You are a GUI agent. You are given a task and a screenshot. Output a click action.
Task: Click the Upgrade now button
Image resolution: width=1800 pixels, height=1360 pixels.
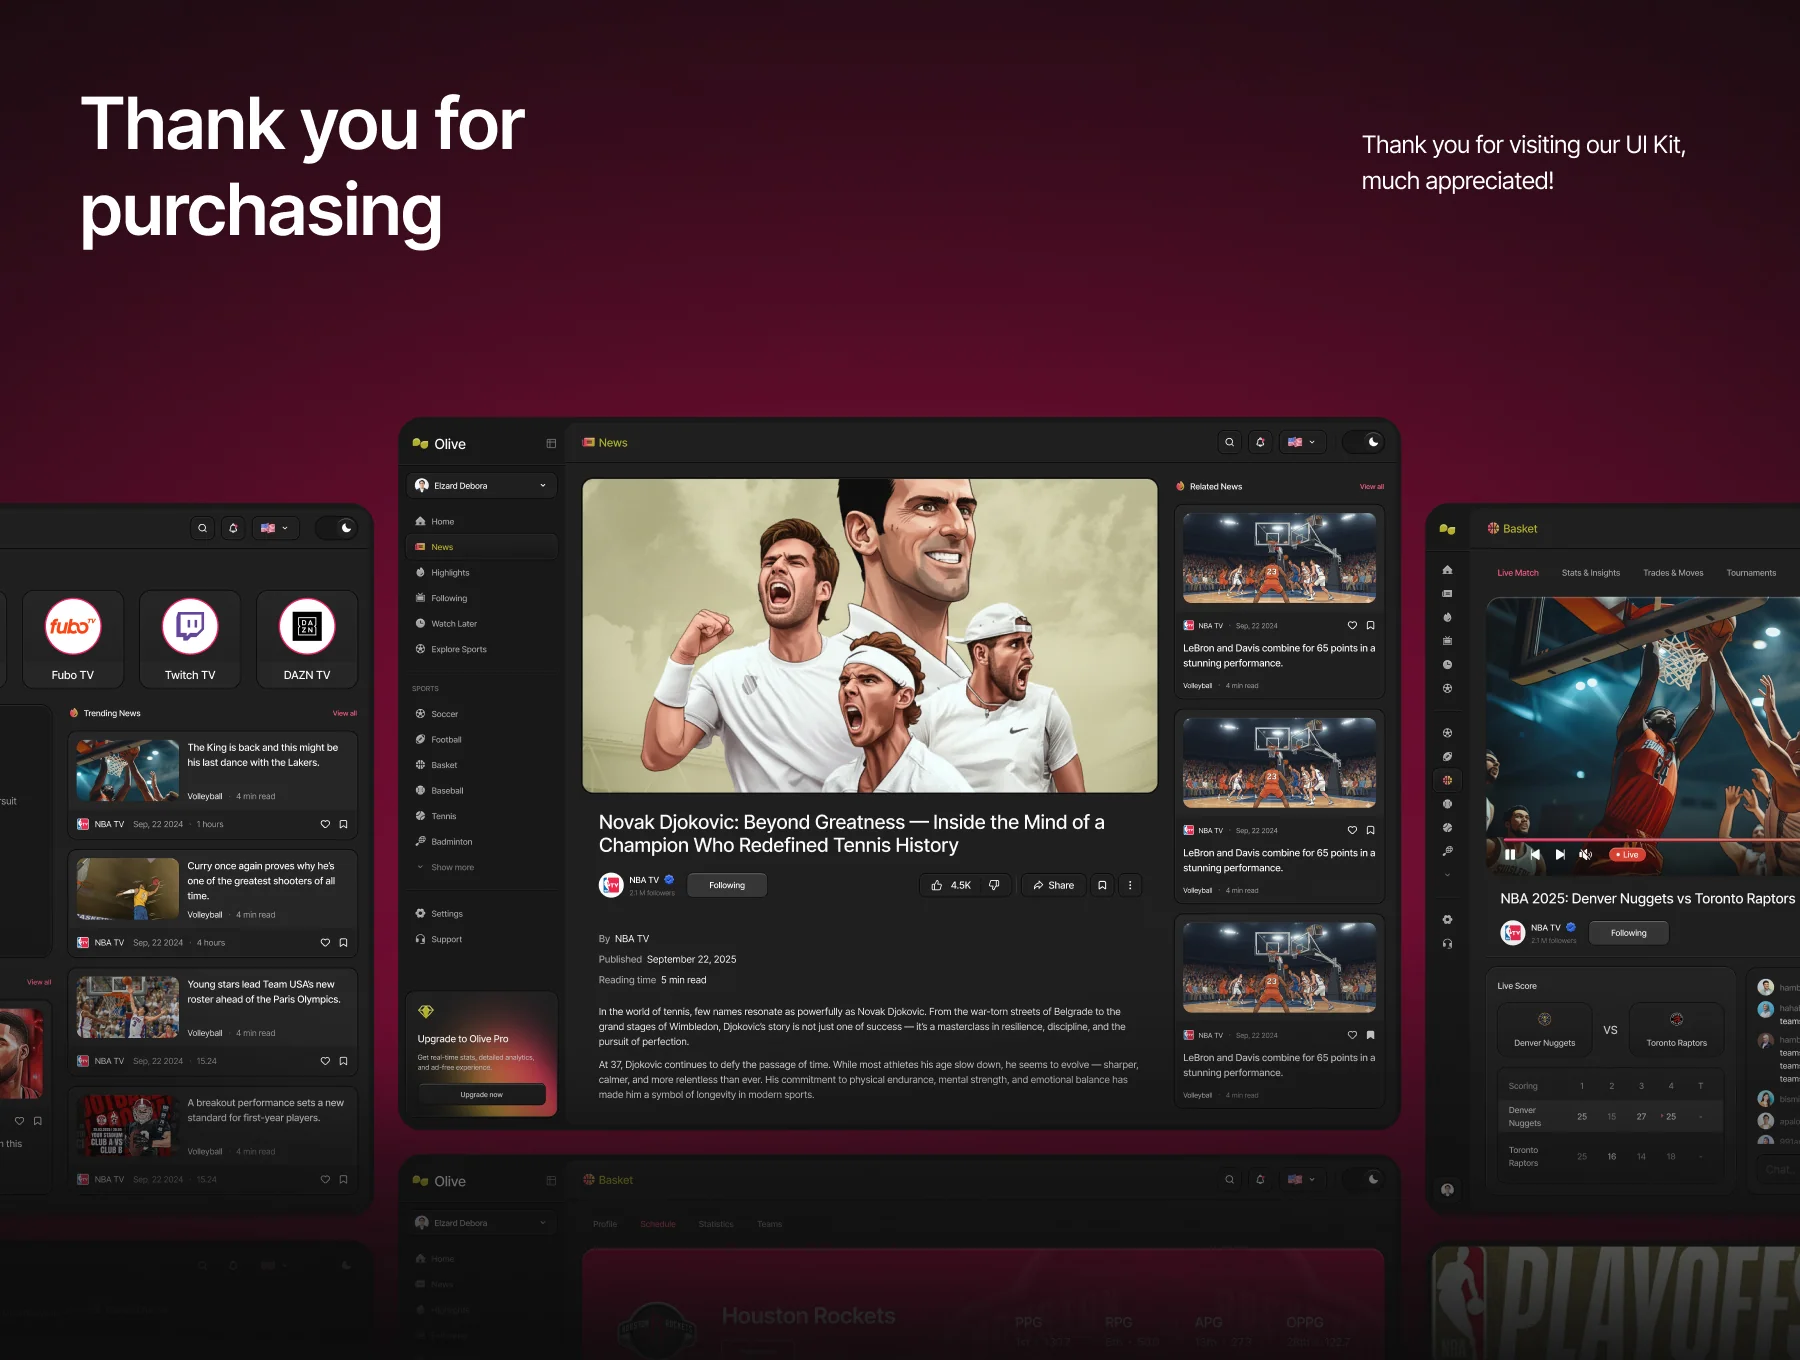(x=482, y=1095)
